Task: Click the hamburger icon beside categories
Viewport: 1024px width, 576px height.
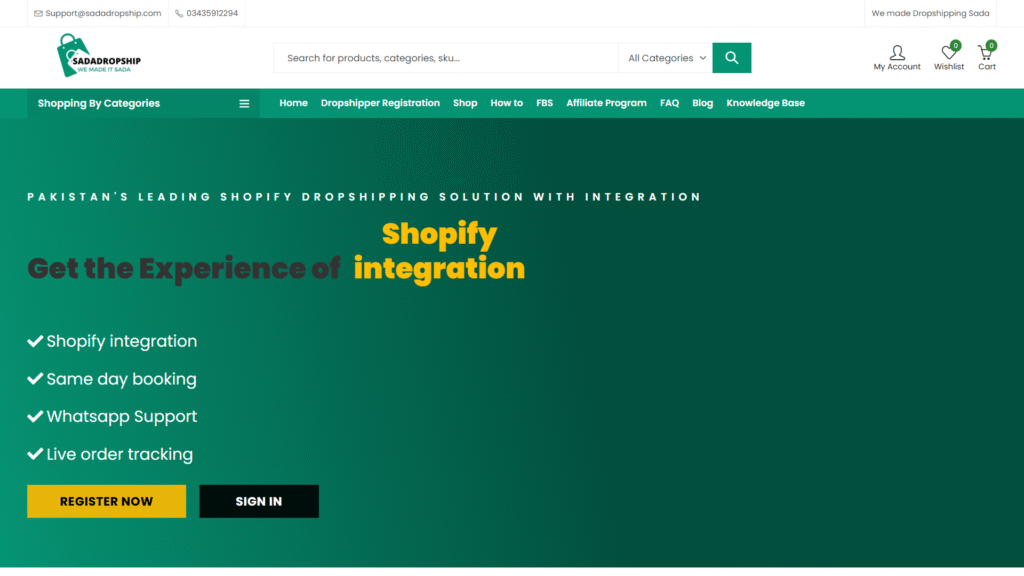Action: pos(244,103)
